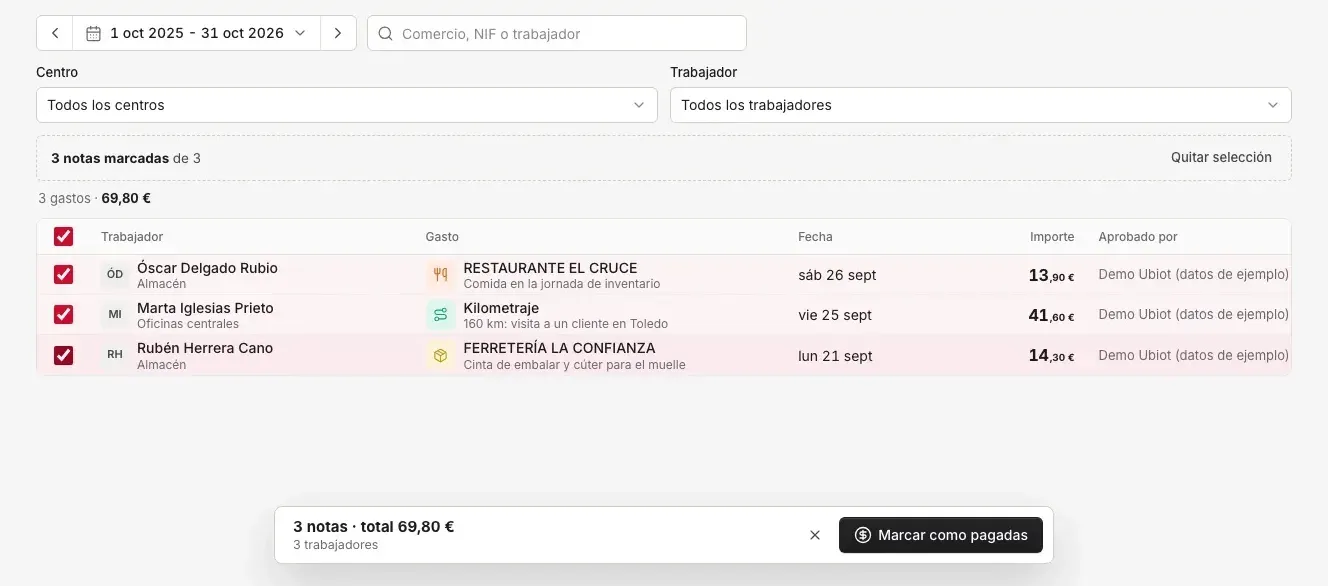
Task: Click Kilometraje expense title
Action: click(x=501, y=308)
